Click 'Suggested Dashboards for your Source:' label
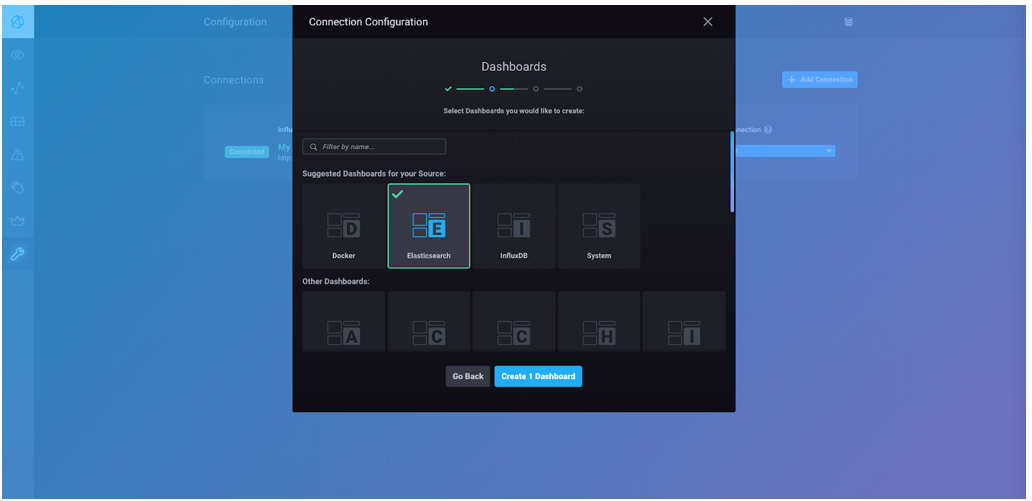1032x501 pixels. 374,173
